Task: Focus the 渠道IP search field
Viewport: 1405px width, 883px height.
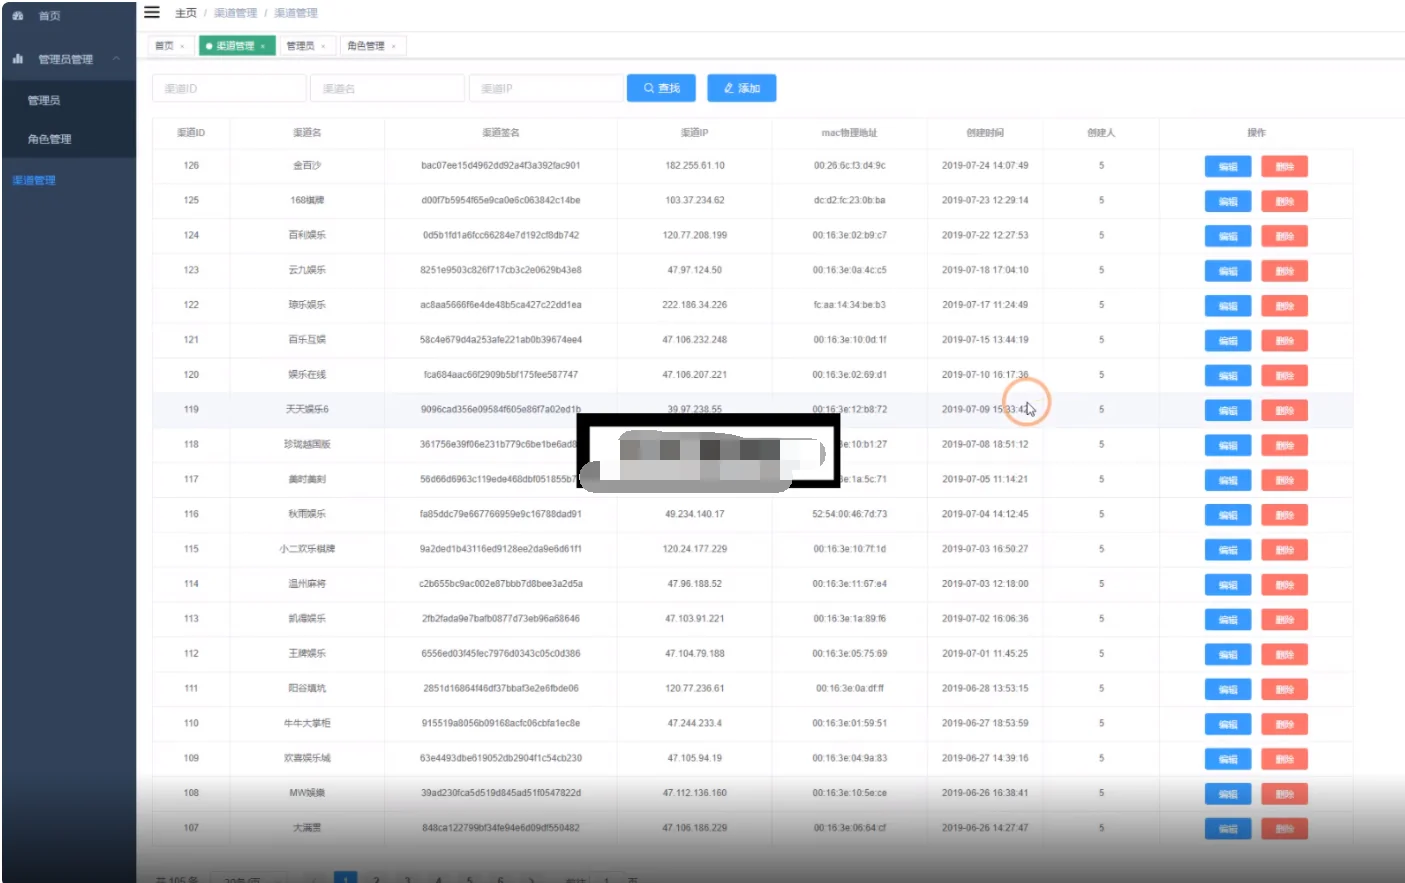Action: (x=545, y=88)
